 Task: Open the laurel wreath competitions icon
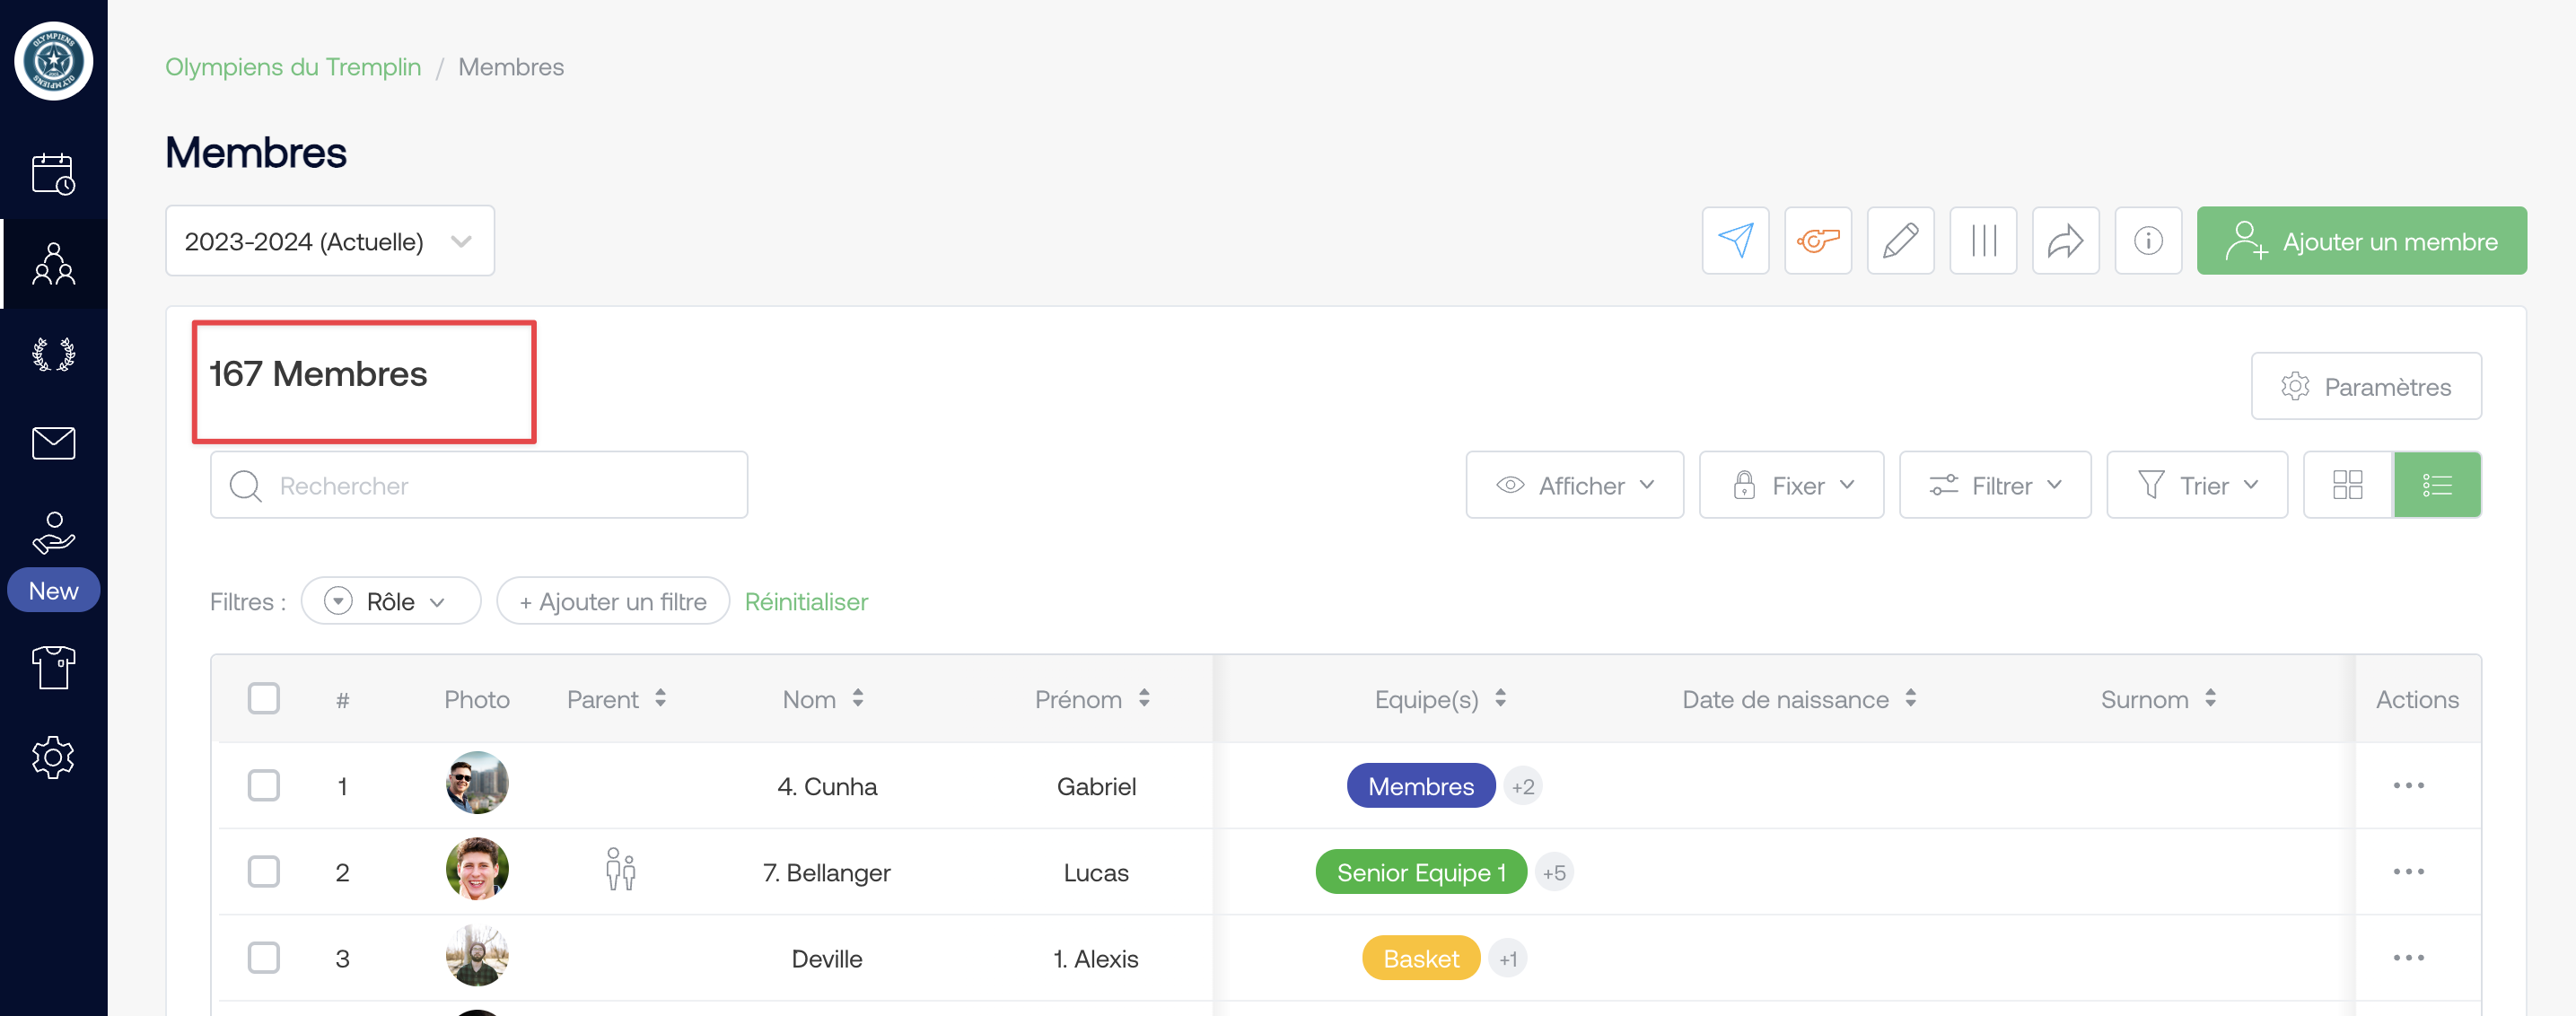click(53, 354)
